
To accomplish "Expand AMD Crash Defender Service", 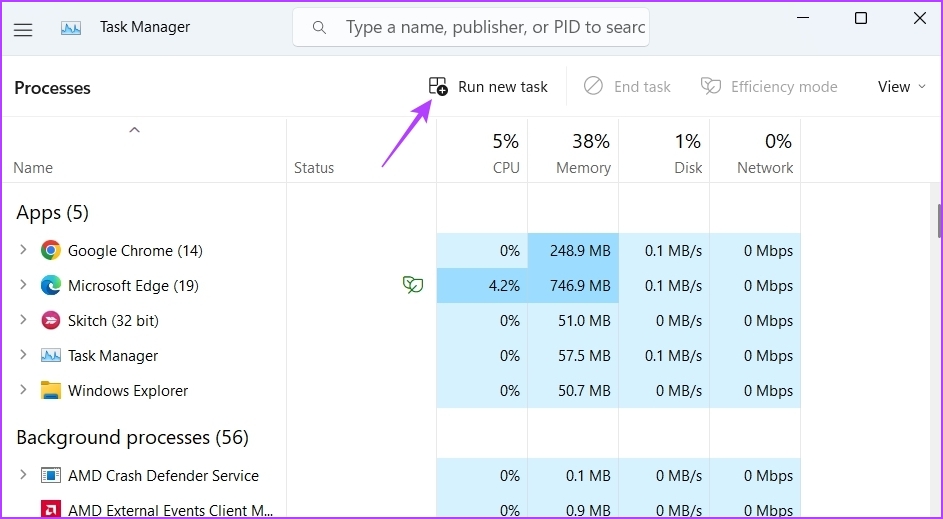I will pos(23,474).
